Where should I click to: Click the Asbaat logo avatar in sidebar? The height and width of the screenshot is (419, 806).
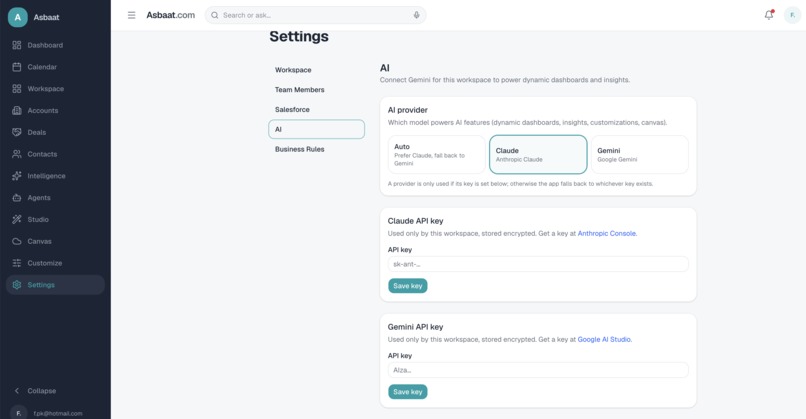click(x=17, y=17)
